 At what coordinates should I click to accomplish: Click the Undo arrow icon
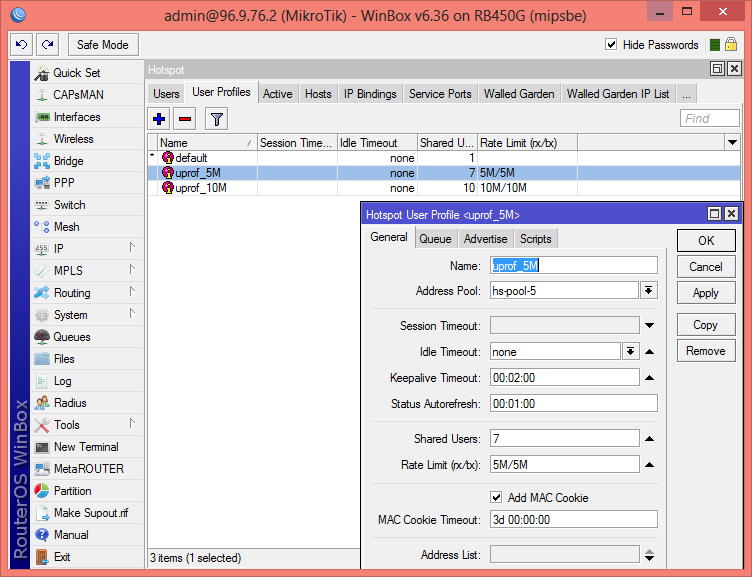click(x=21, y=45)
